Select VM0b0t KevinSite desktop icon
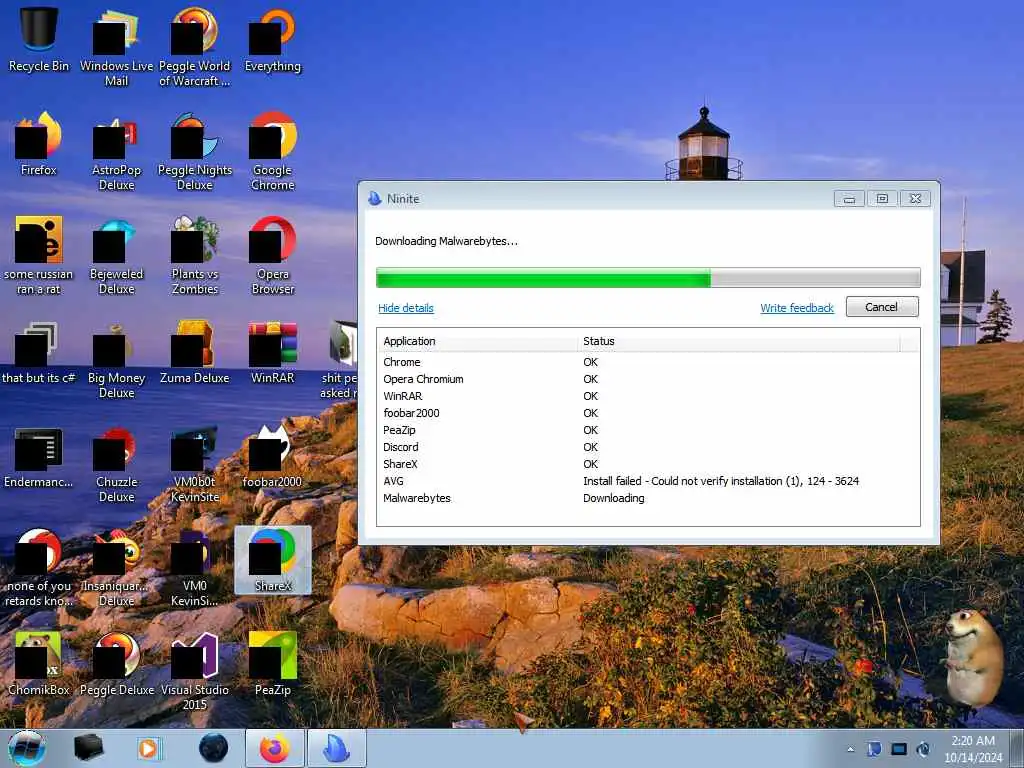This screenshot has width=1024, height=768. point(195,464)
